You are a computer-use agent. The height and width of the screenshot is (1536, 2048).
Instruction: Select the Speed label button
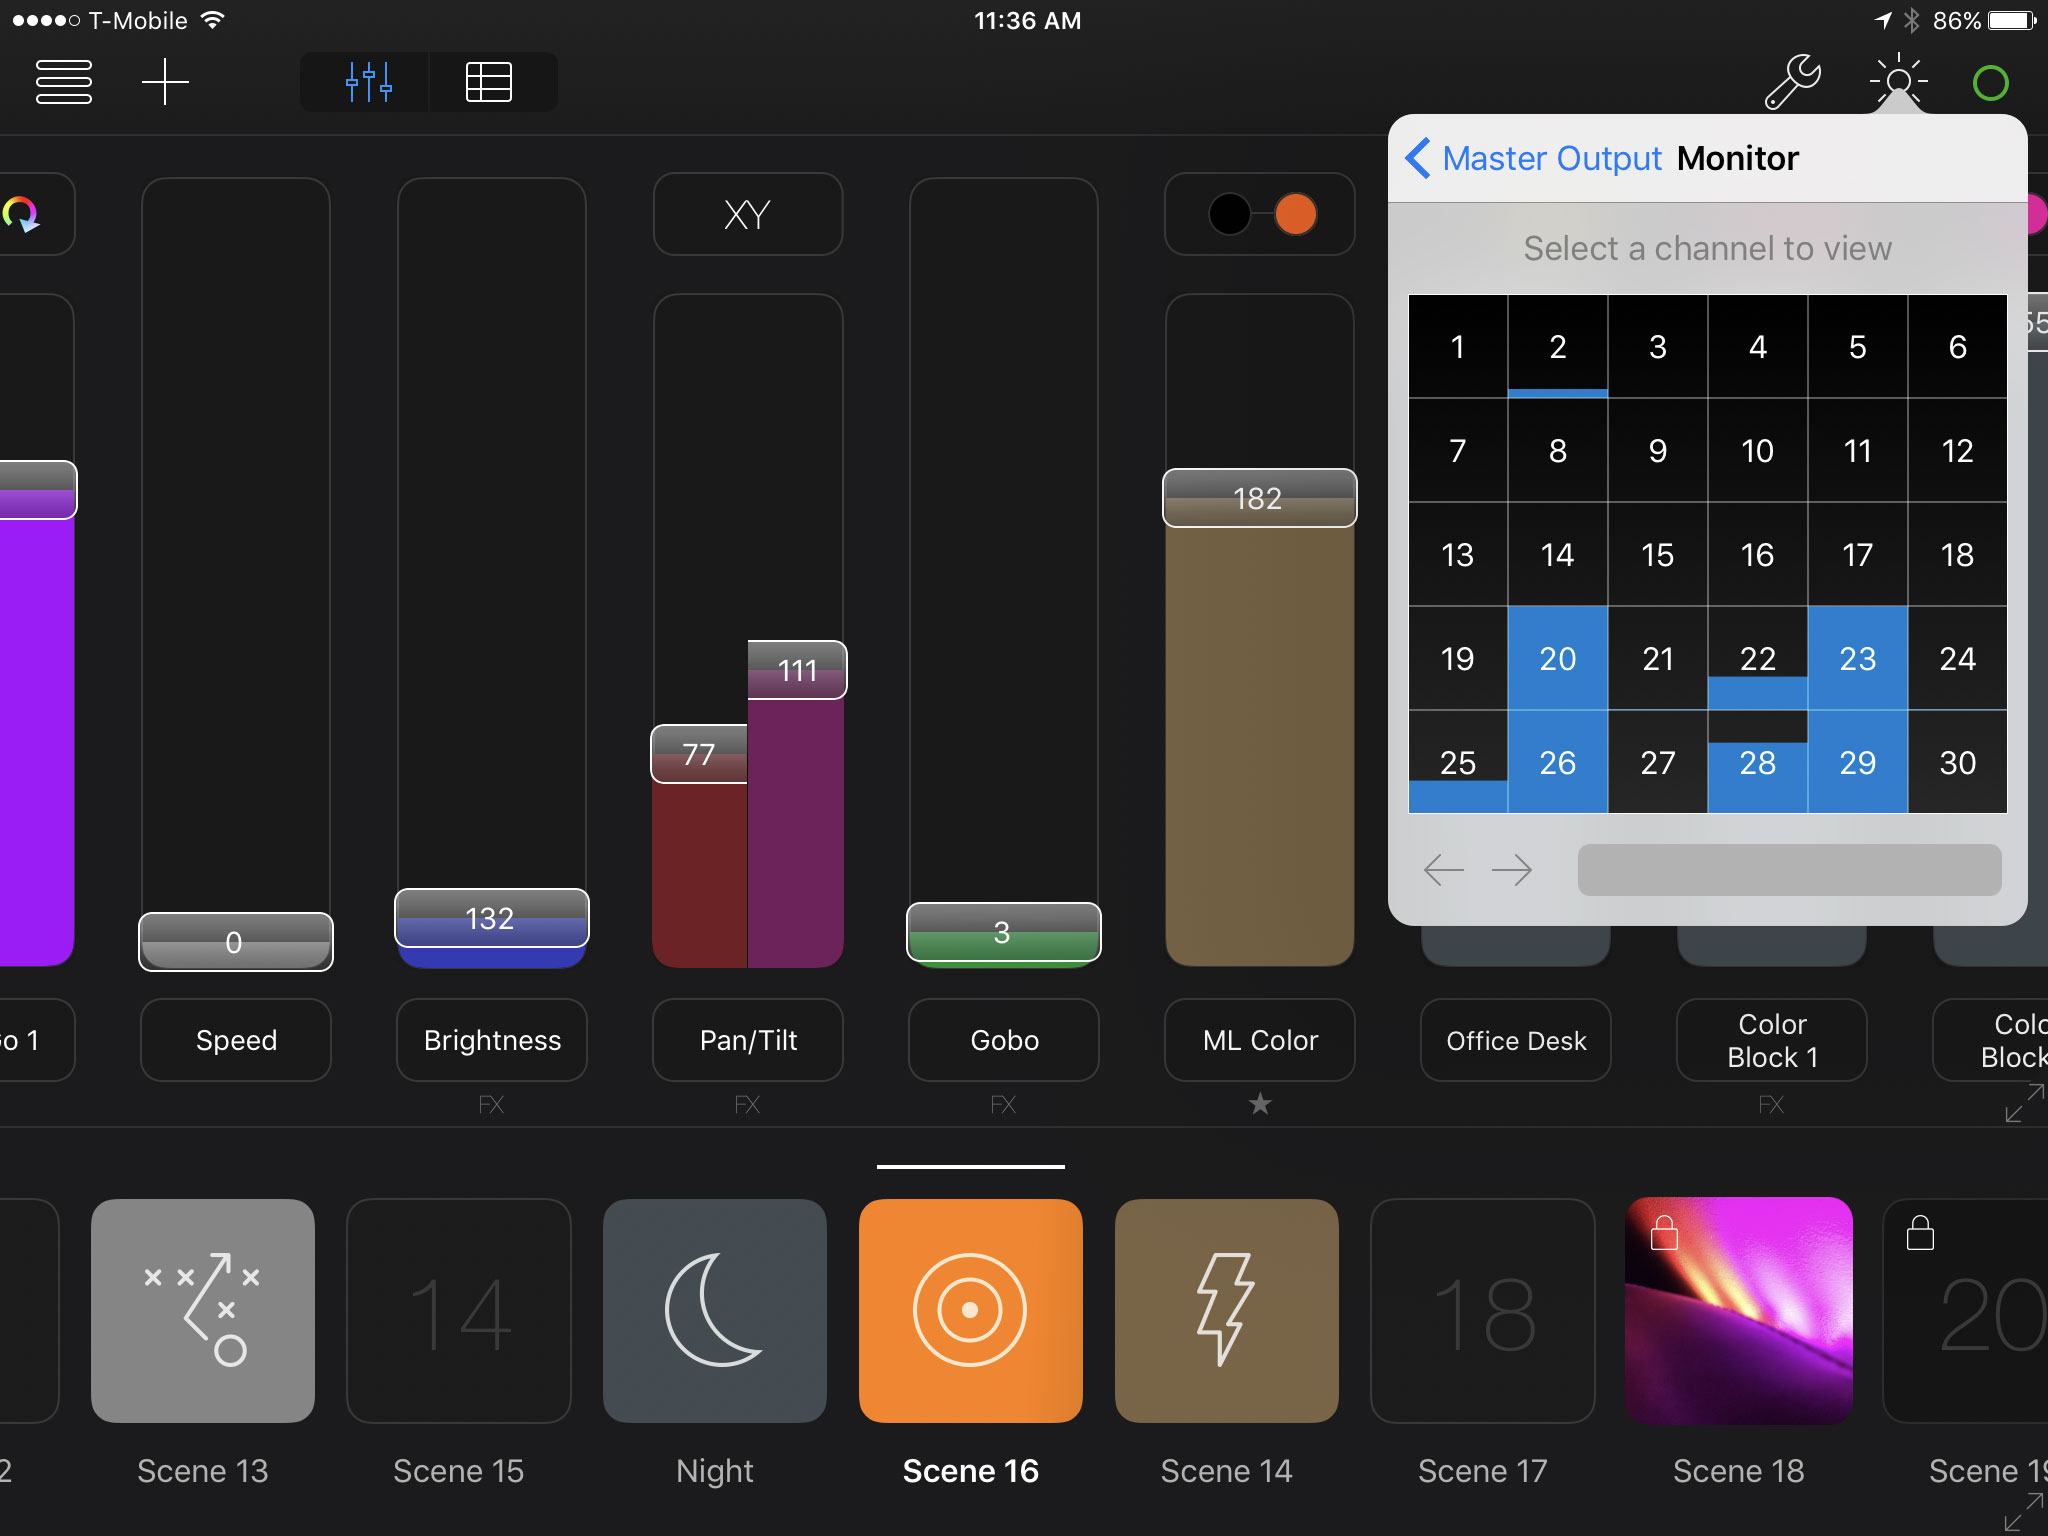(x=236, y=1040)
